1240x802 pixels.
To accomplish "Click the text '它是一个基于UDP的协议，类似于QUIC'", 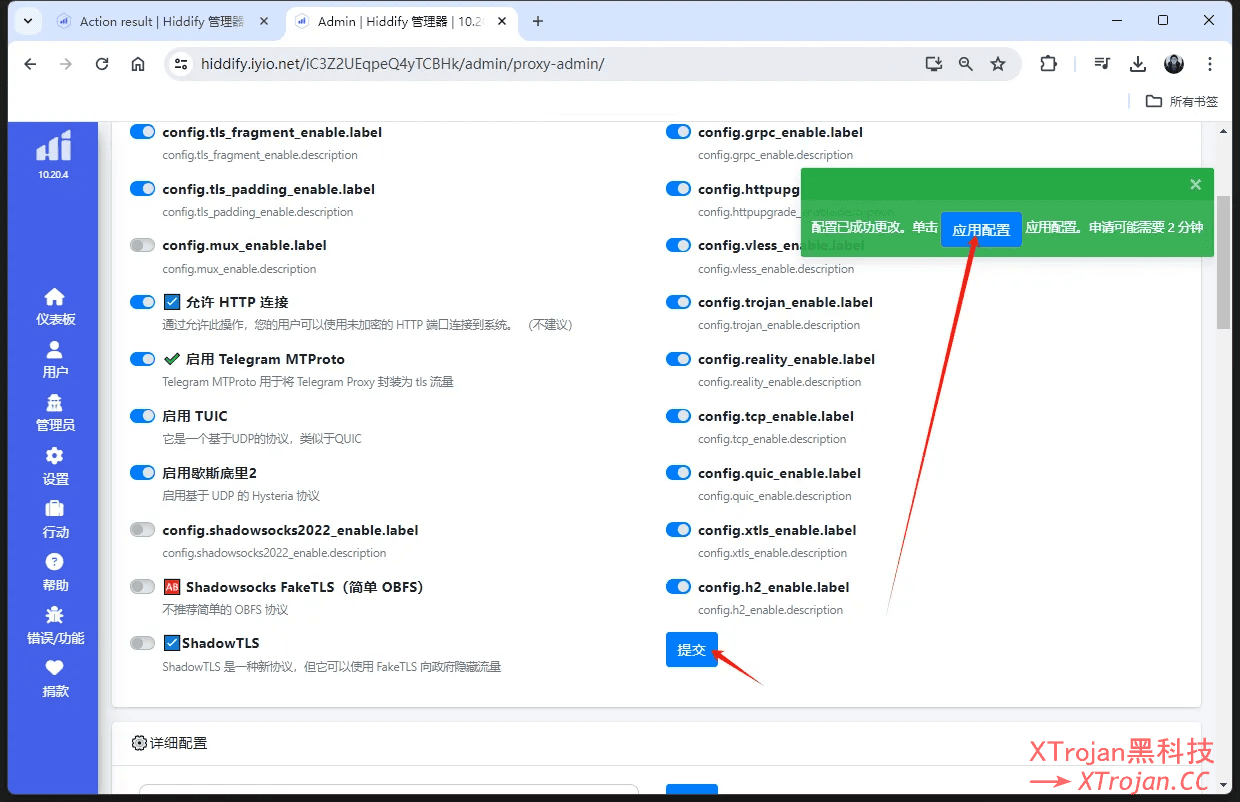I will pyautogui.click(x=262, y=439).
